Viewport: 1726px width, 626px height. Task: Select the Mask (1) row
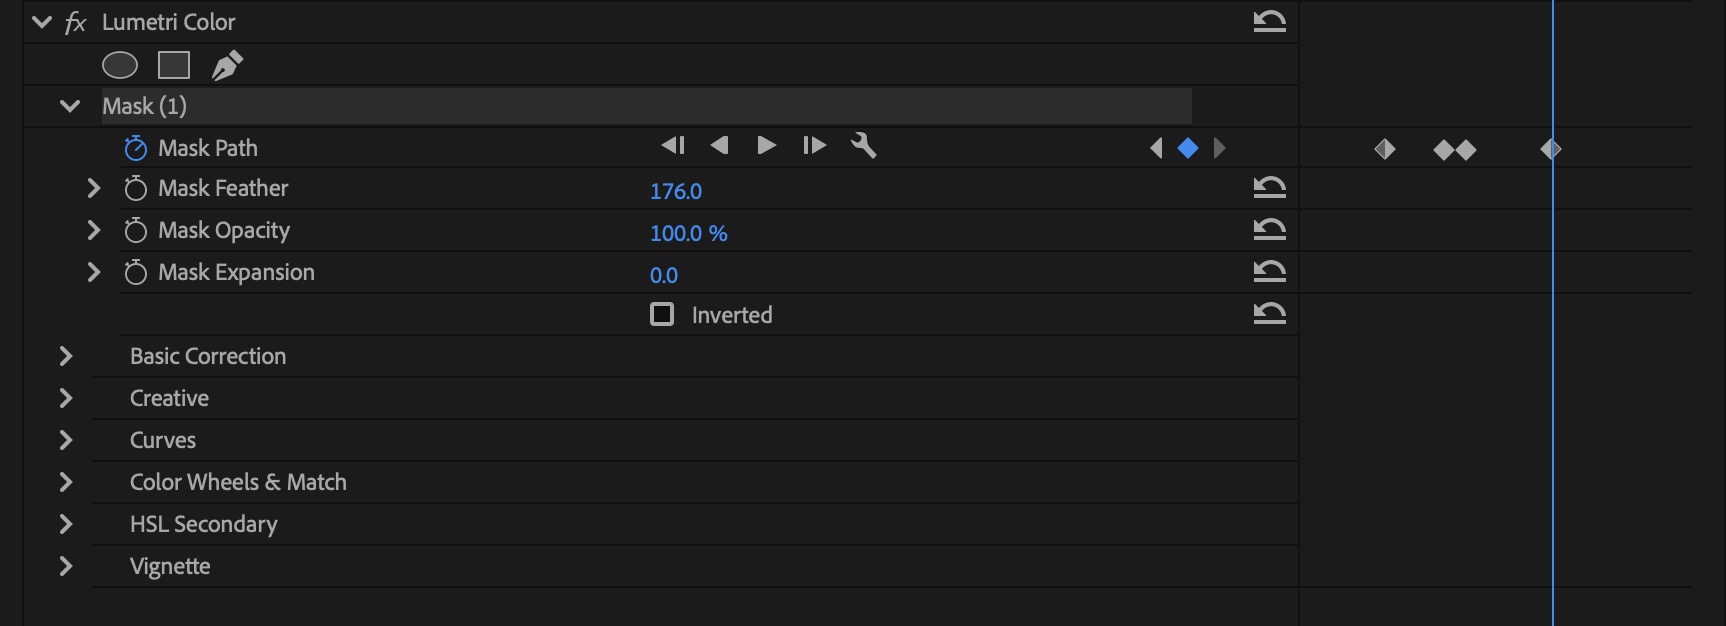click(646, 106)
